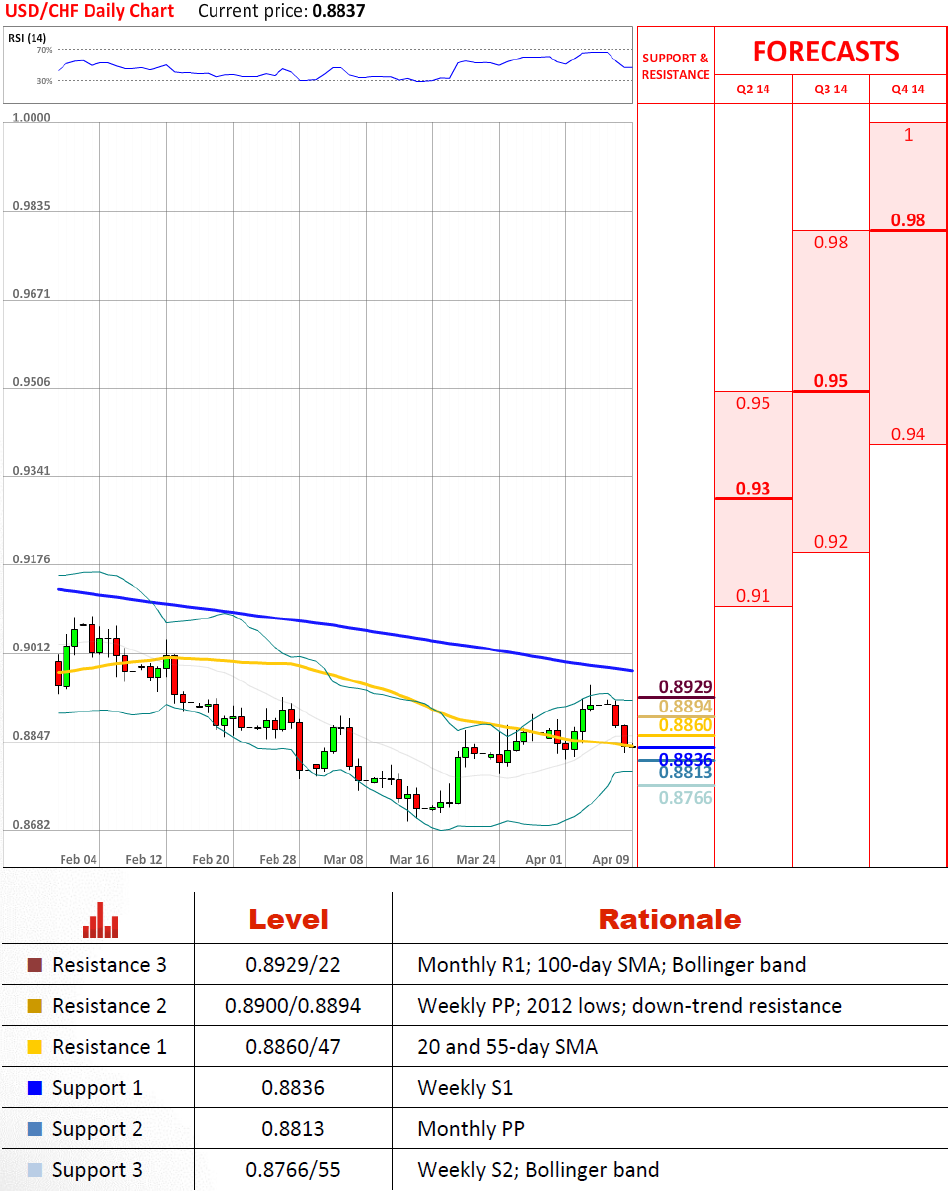This screenshot has height=1191, width=950.
Task: Click the RSI 70% level label
Action: (44, 50)
